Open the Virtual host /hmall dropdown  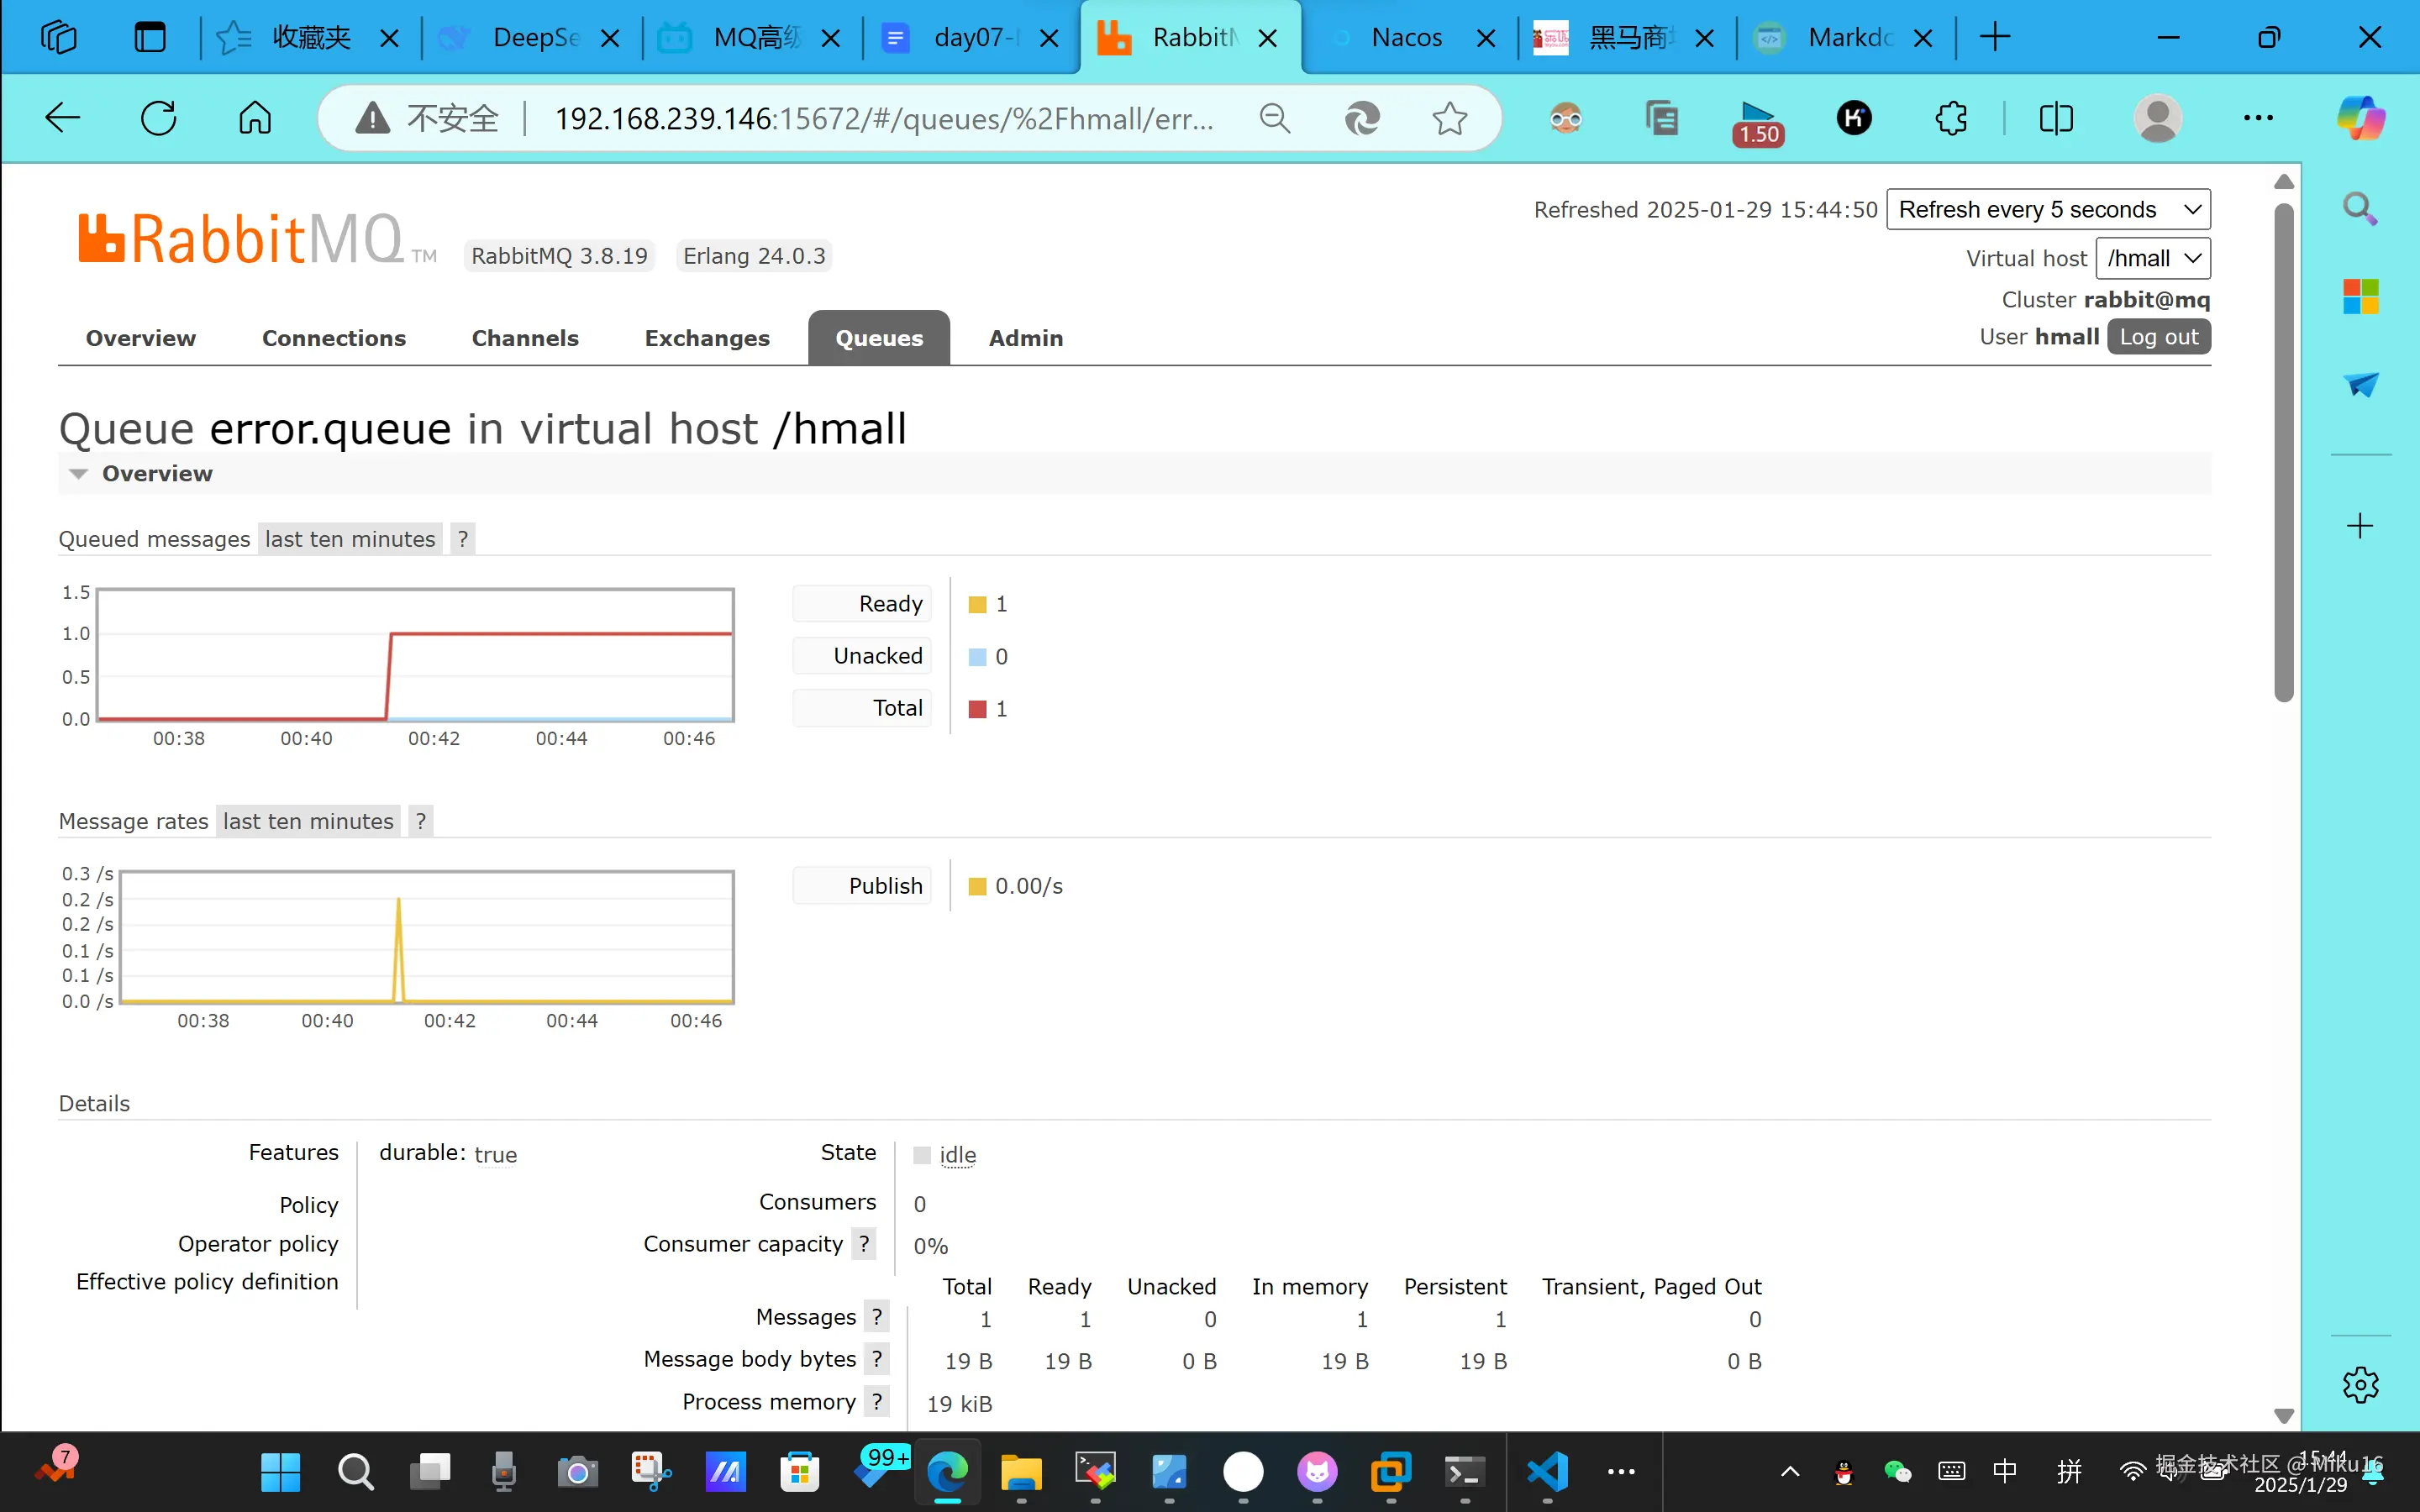[x=2152, y=259]
